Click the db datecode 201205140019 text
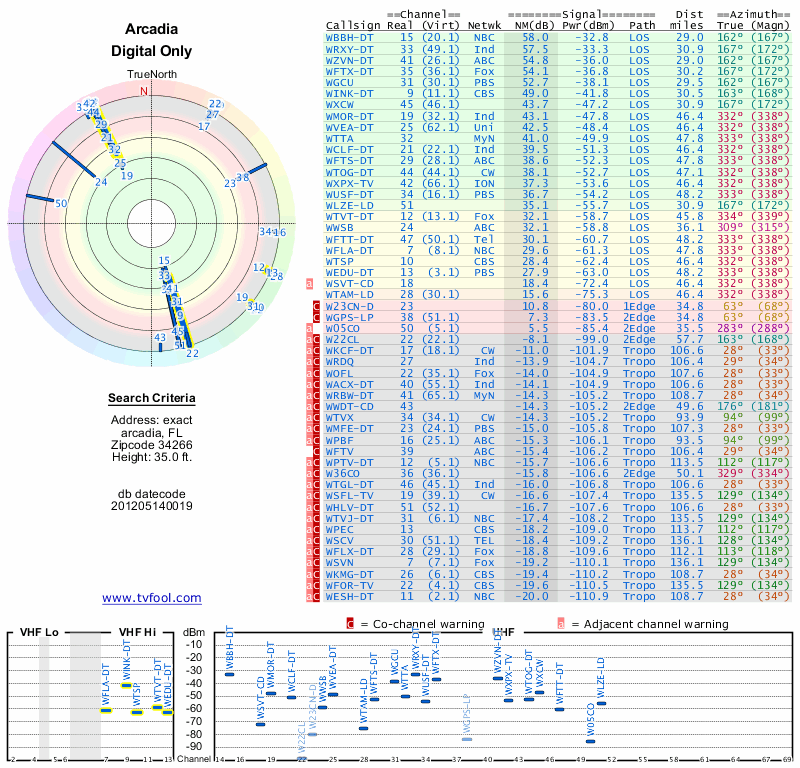 pos(152,500)
